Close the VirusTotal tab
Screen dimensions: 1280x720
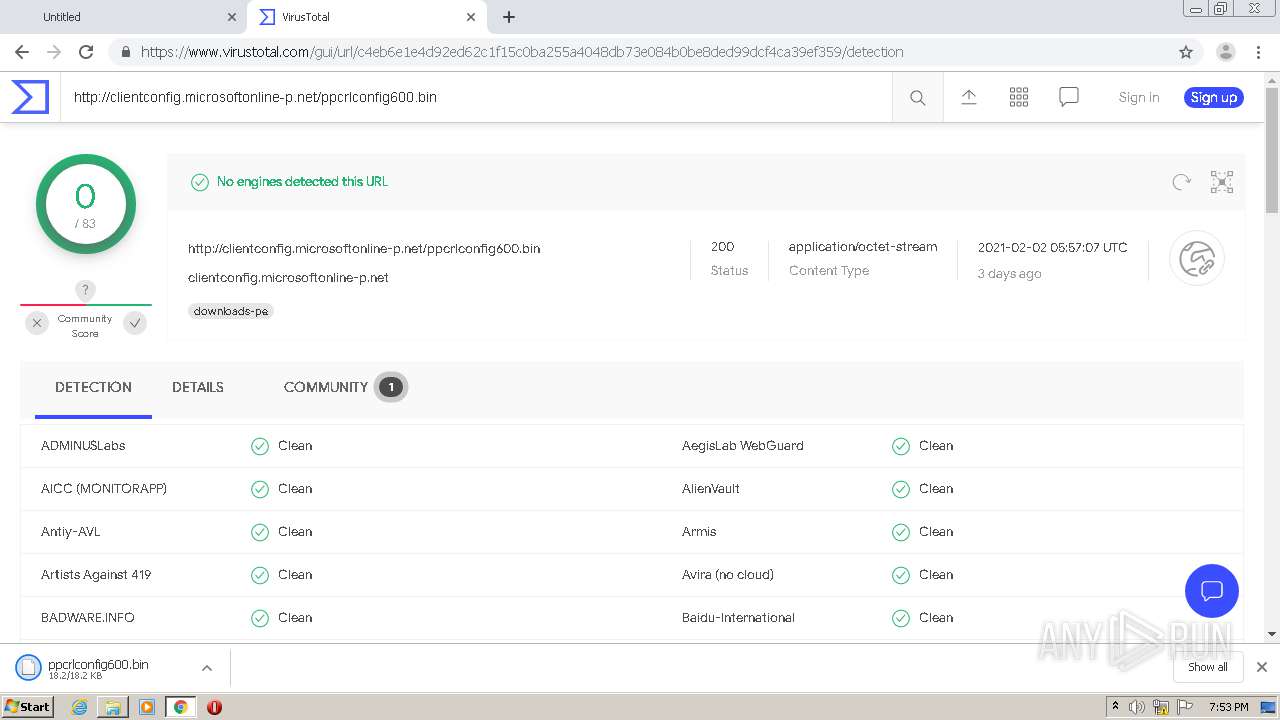pyautogui.click(x=471, y=17)
